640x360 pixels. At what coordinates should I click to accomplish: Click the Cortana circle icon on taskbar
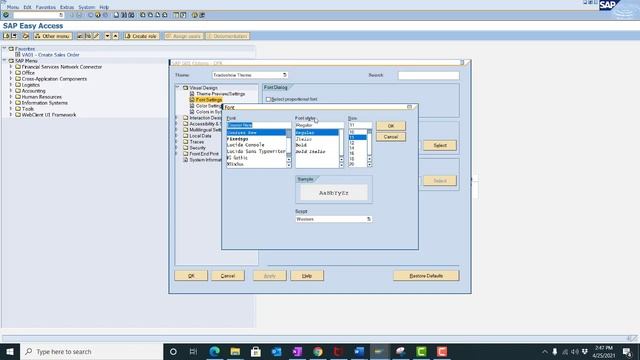pos(173,351)
